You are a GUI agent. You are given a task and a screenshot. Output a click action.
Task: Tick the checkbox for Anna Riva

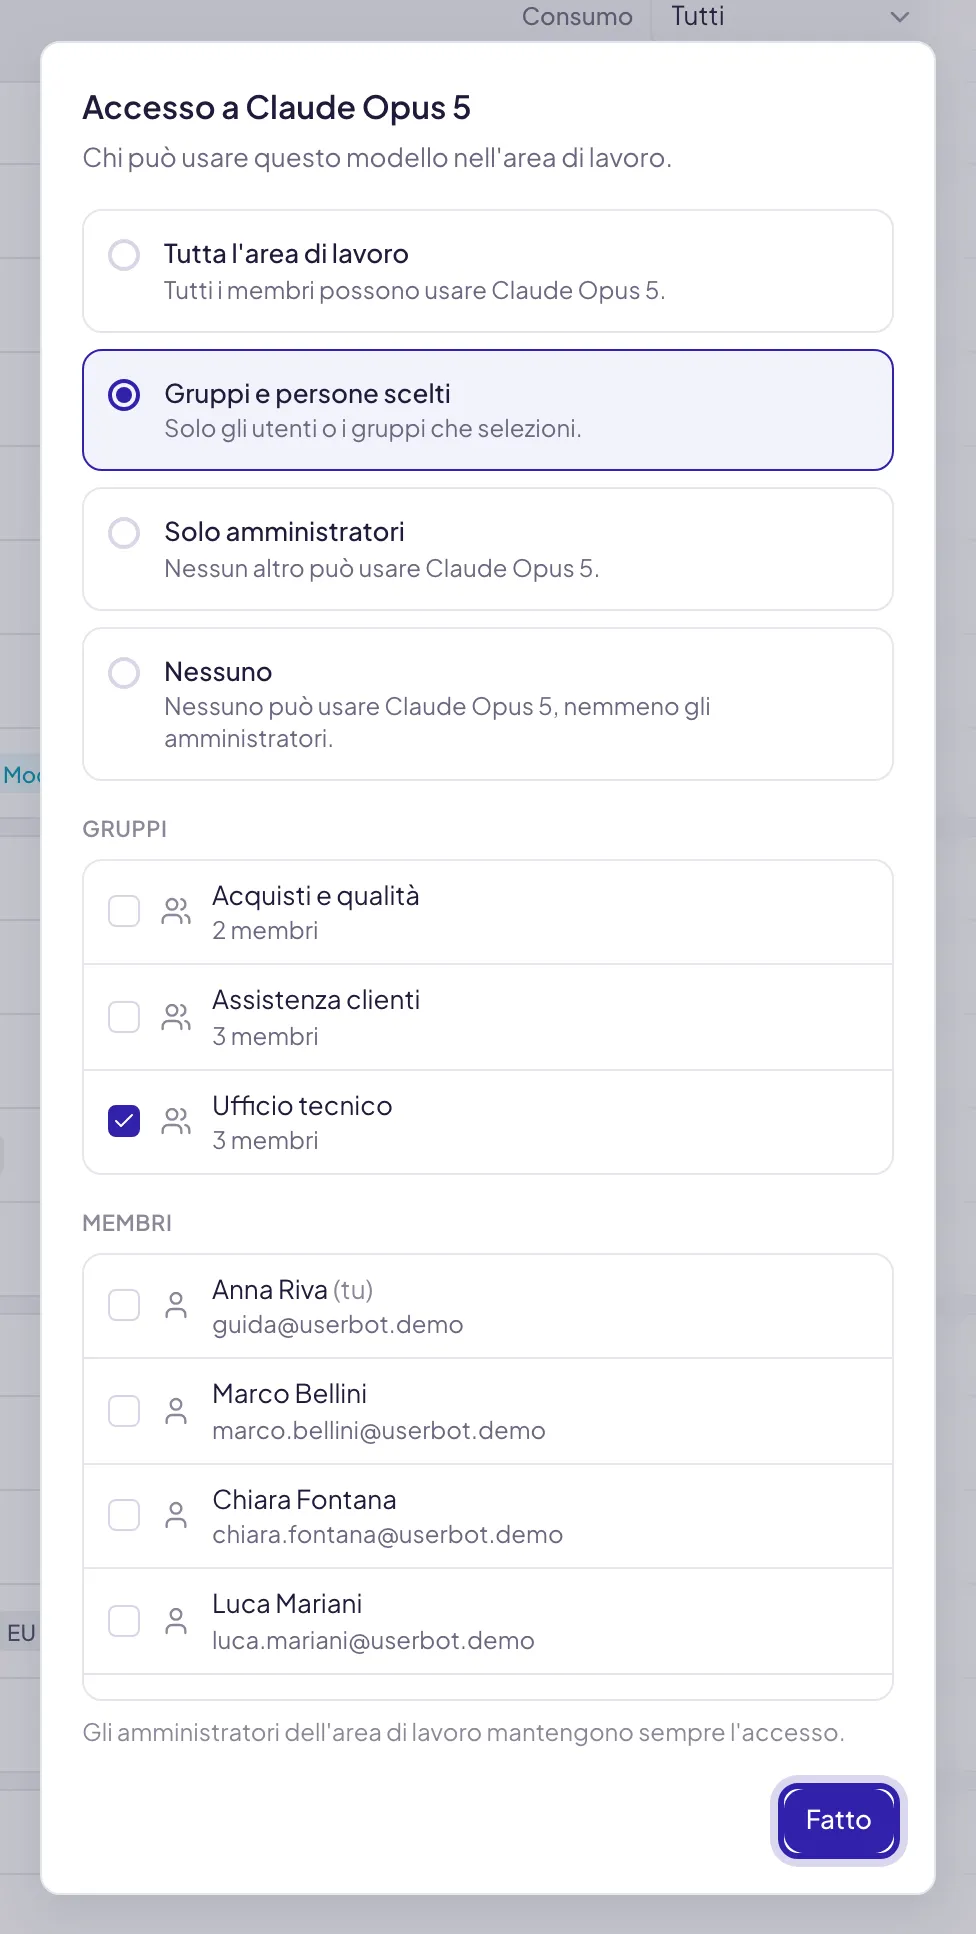124,1305
